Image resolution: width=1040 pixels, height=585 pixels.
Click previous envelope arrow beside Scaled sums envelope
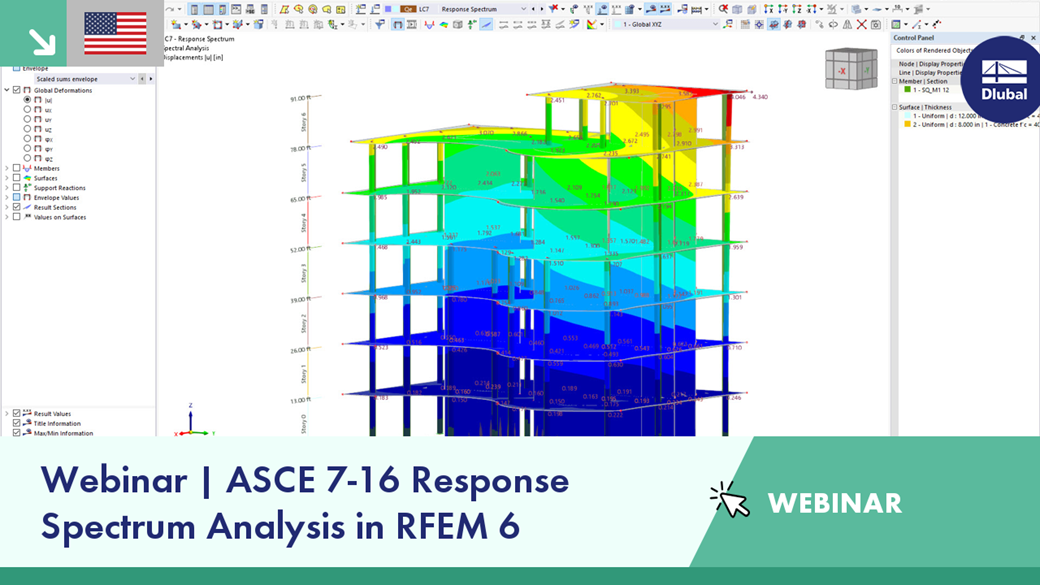click(142, 79)
